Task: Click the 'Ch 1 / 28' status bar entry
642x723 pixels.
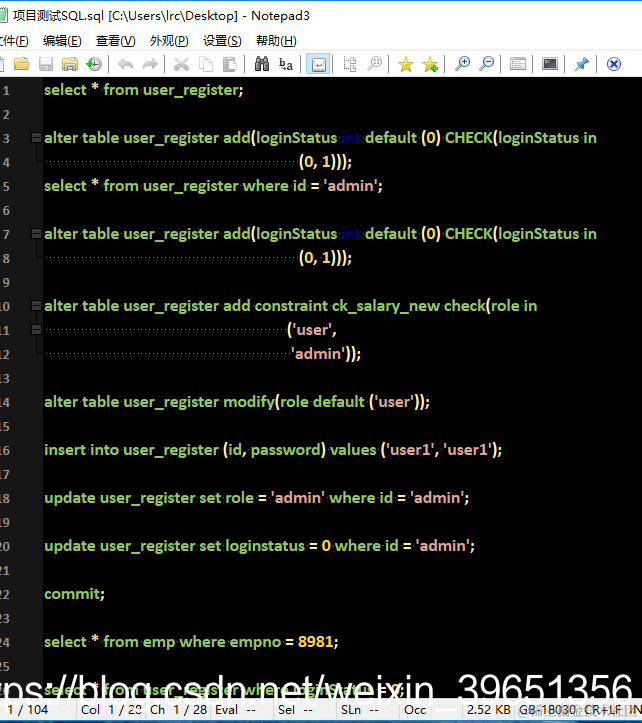Action: click(x=178, y=710)
